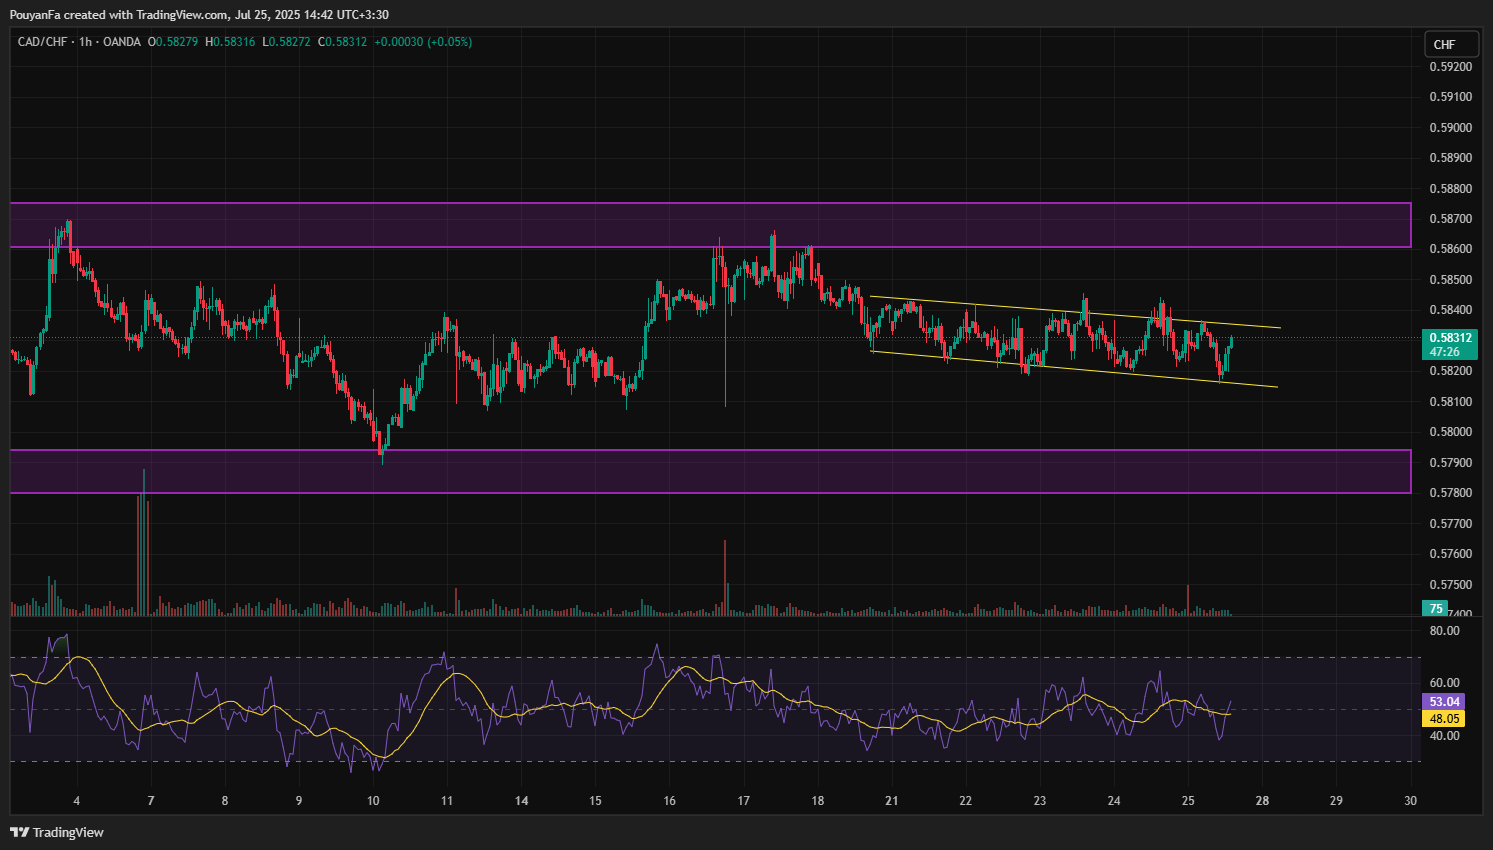This screenshot has width=1493, height=850.
Task: Click the low value L0.58272
Action: click(286, 42)
